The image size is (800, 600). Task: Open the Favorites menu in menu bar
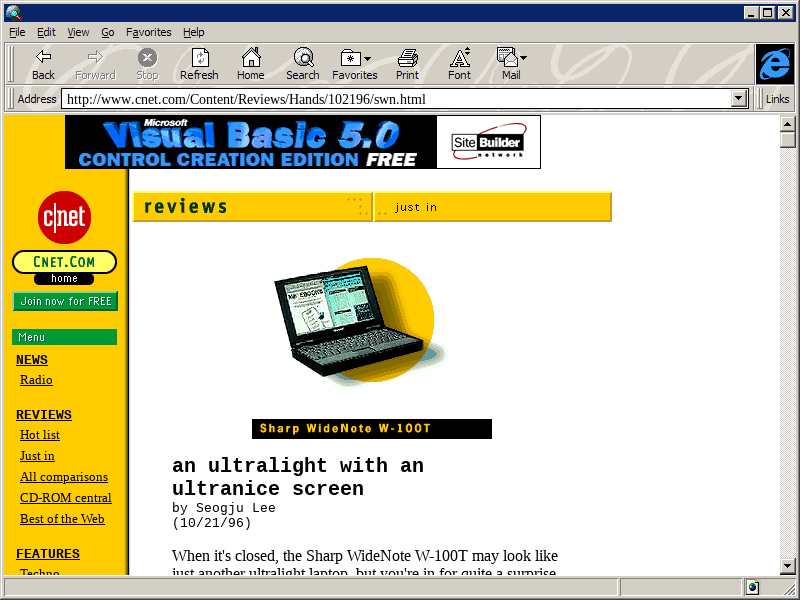point(148,32)
